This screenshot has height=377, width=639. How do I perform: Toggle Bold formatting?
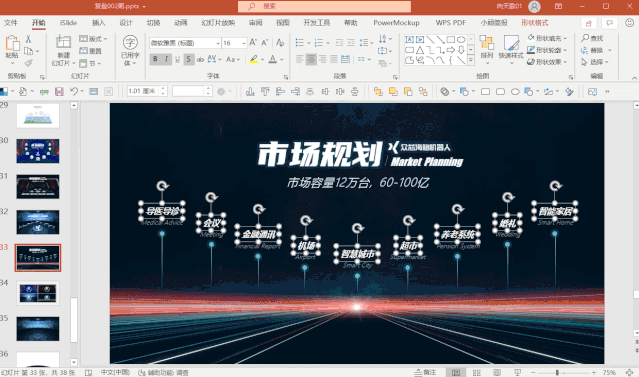tap(155, 60)
